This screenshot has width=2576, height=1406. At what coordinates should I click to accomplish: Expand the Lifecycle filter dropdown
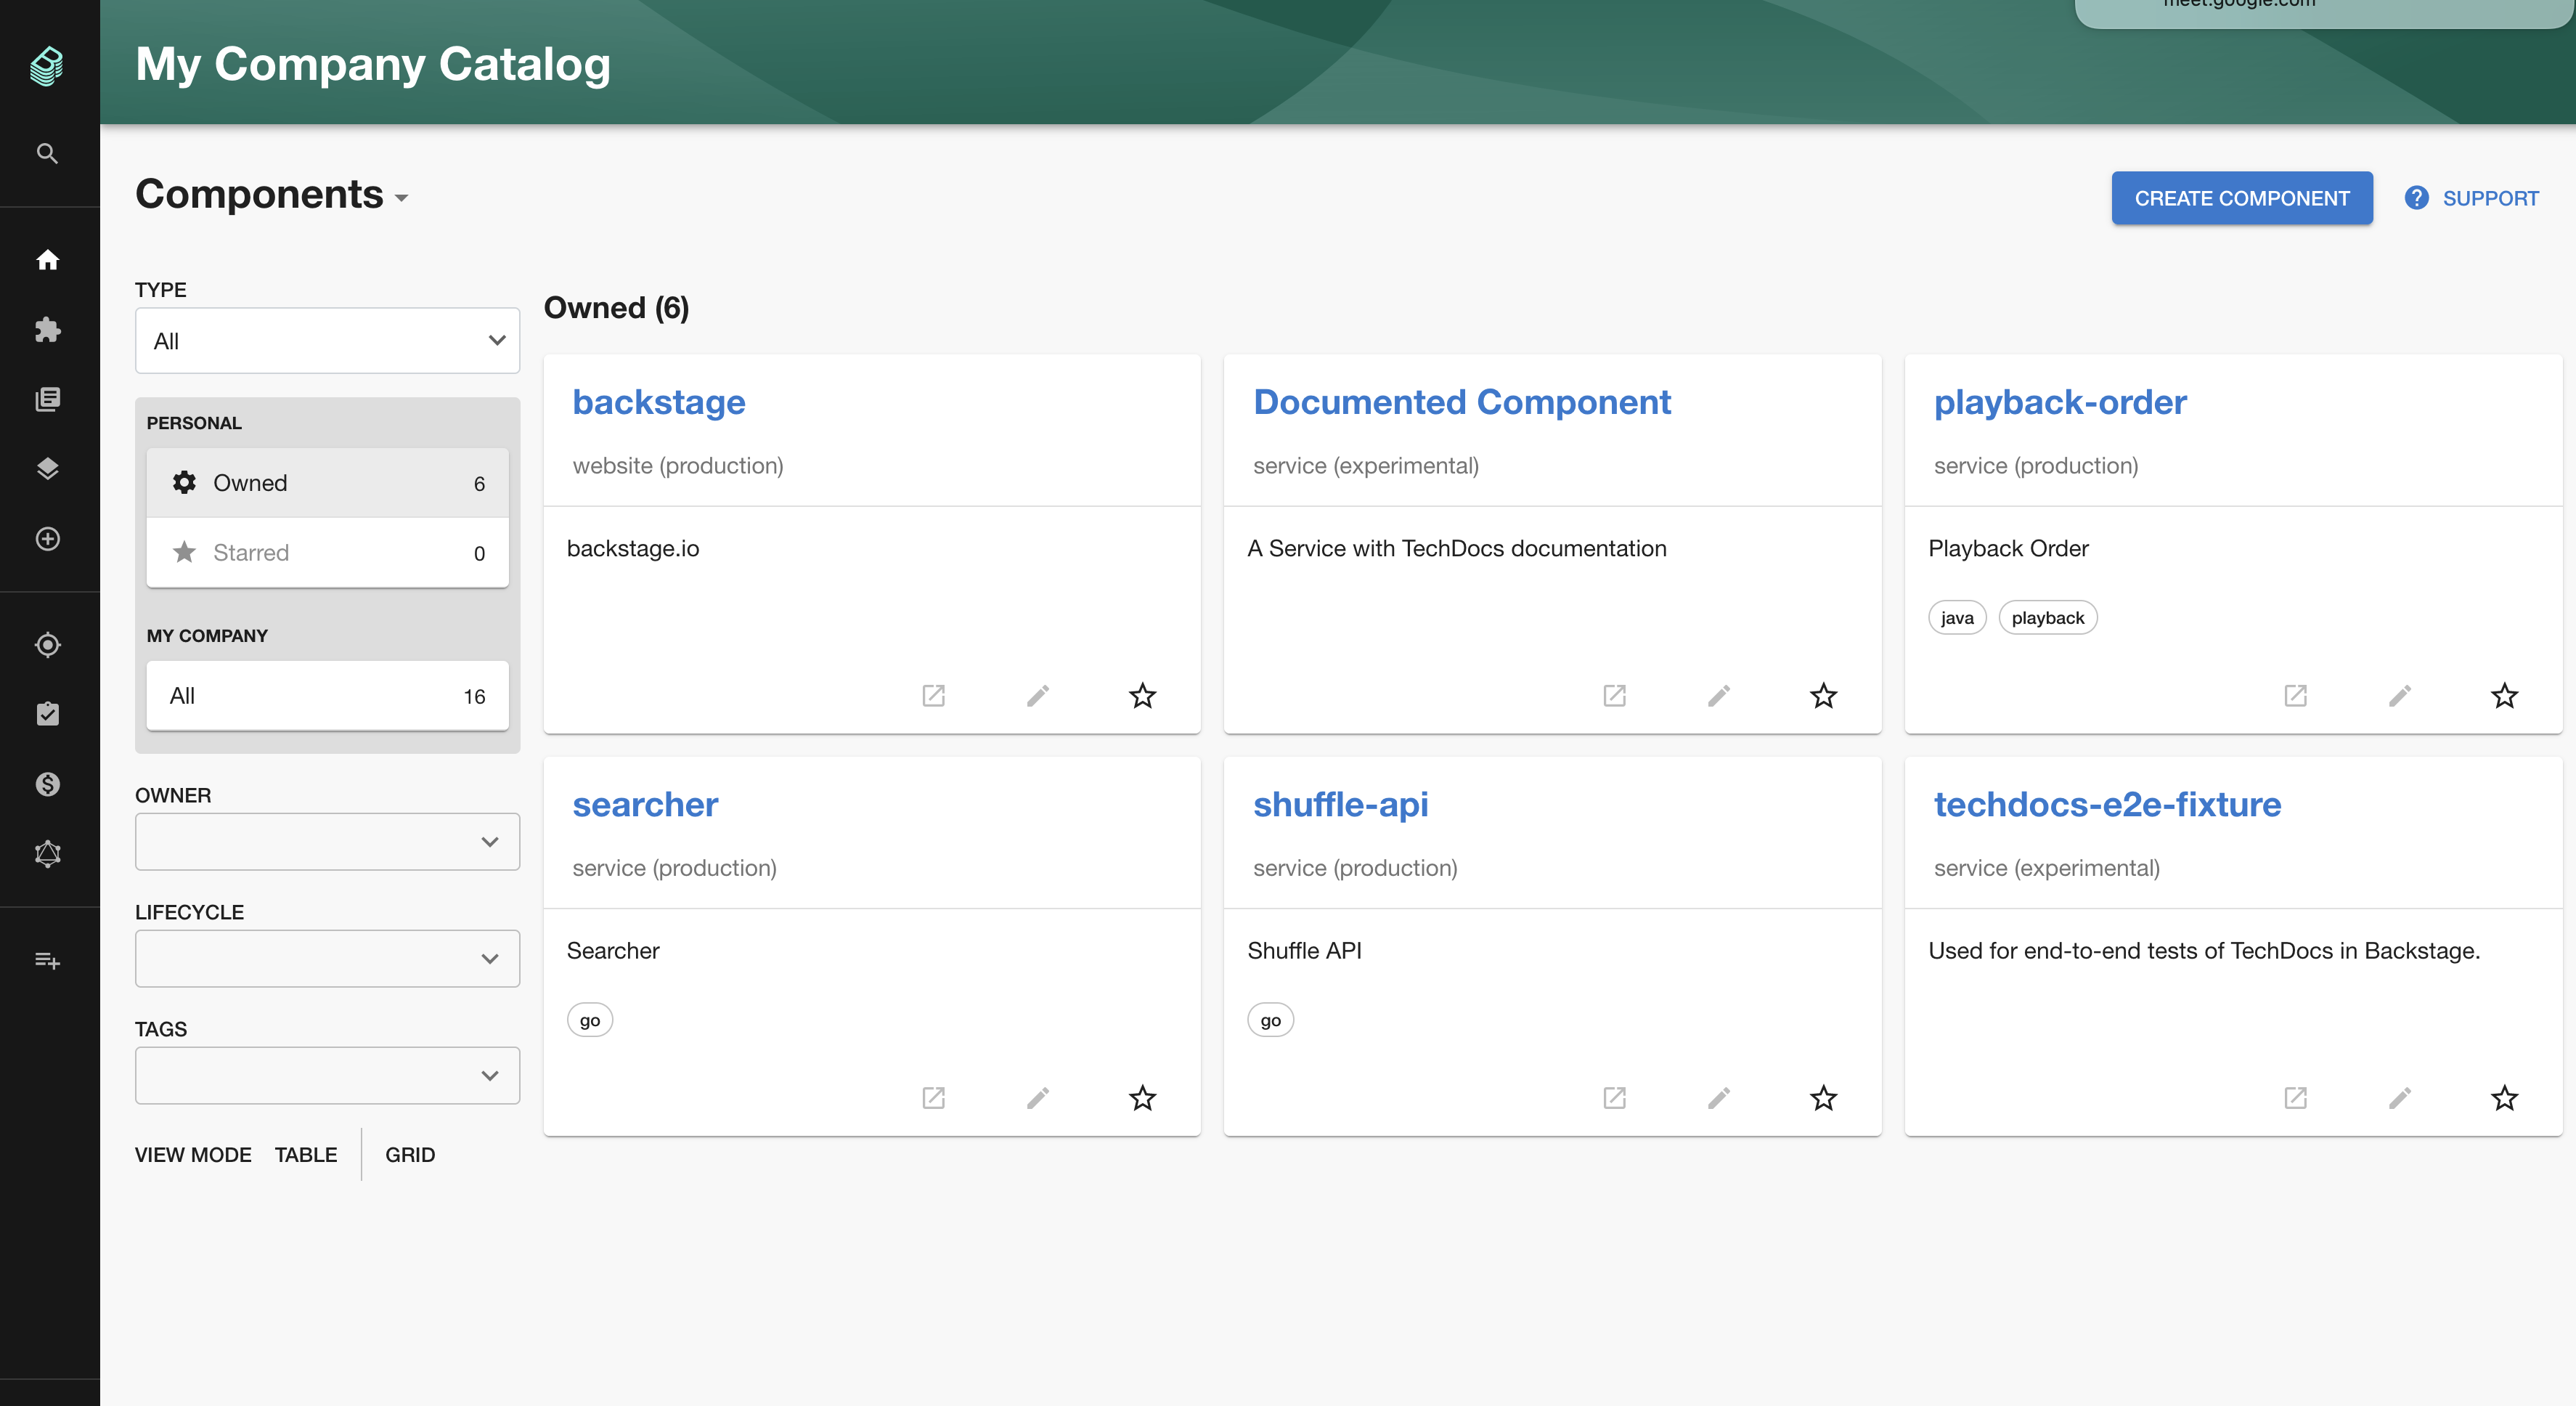(327, 959)
